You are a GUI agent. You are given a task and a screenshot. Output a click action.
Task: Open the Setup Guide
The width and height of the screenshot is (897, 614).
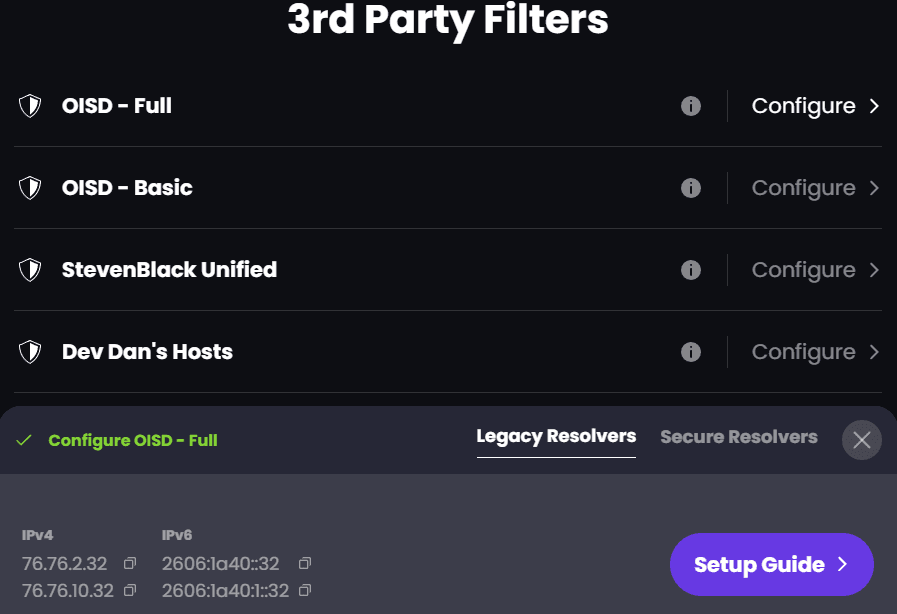(771, 564)
